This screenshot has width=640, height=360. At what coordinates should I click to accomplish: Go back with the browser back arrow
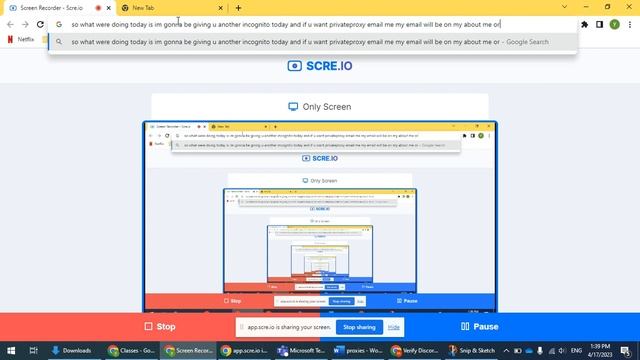pos(10,24)
